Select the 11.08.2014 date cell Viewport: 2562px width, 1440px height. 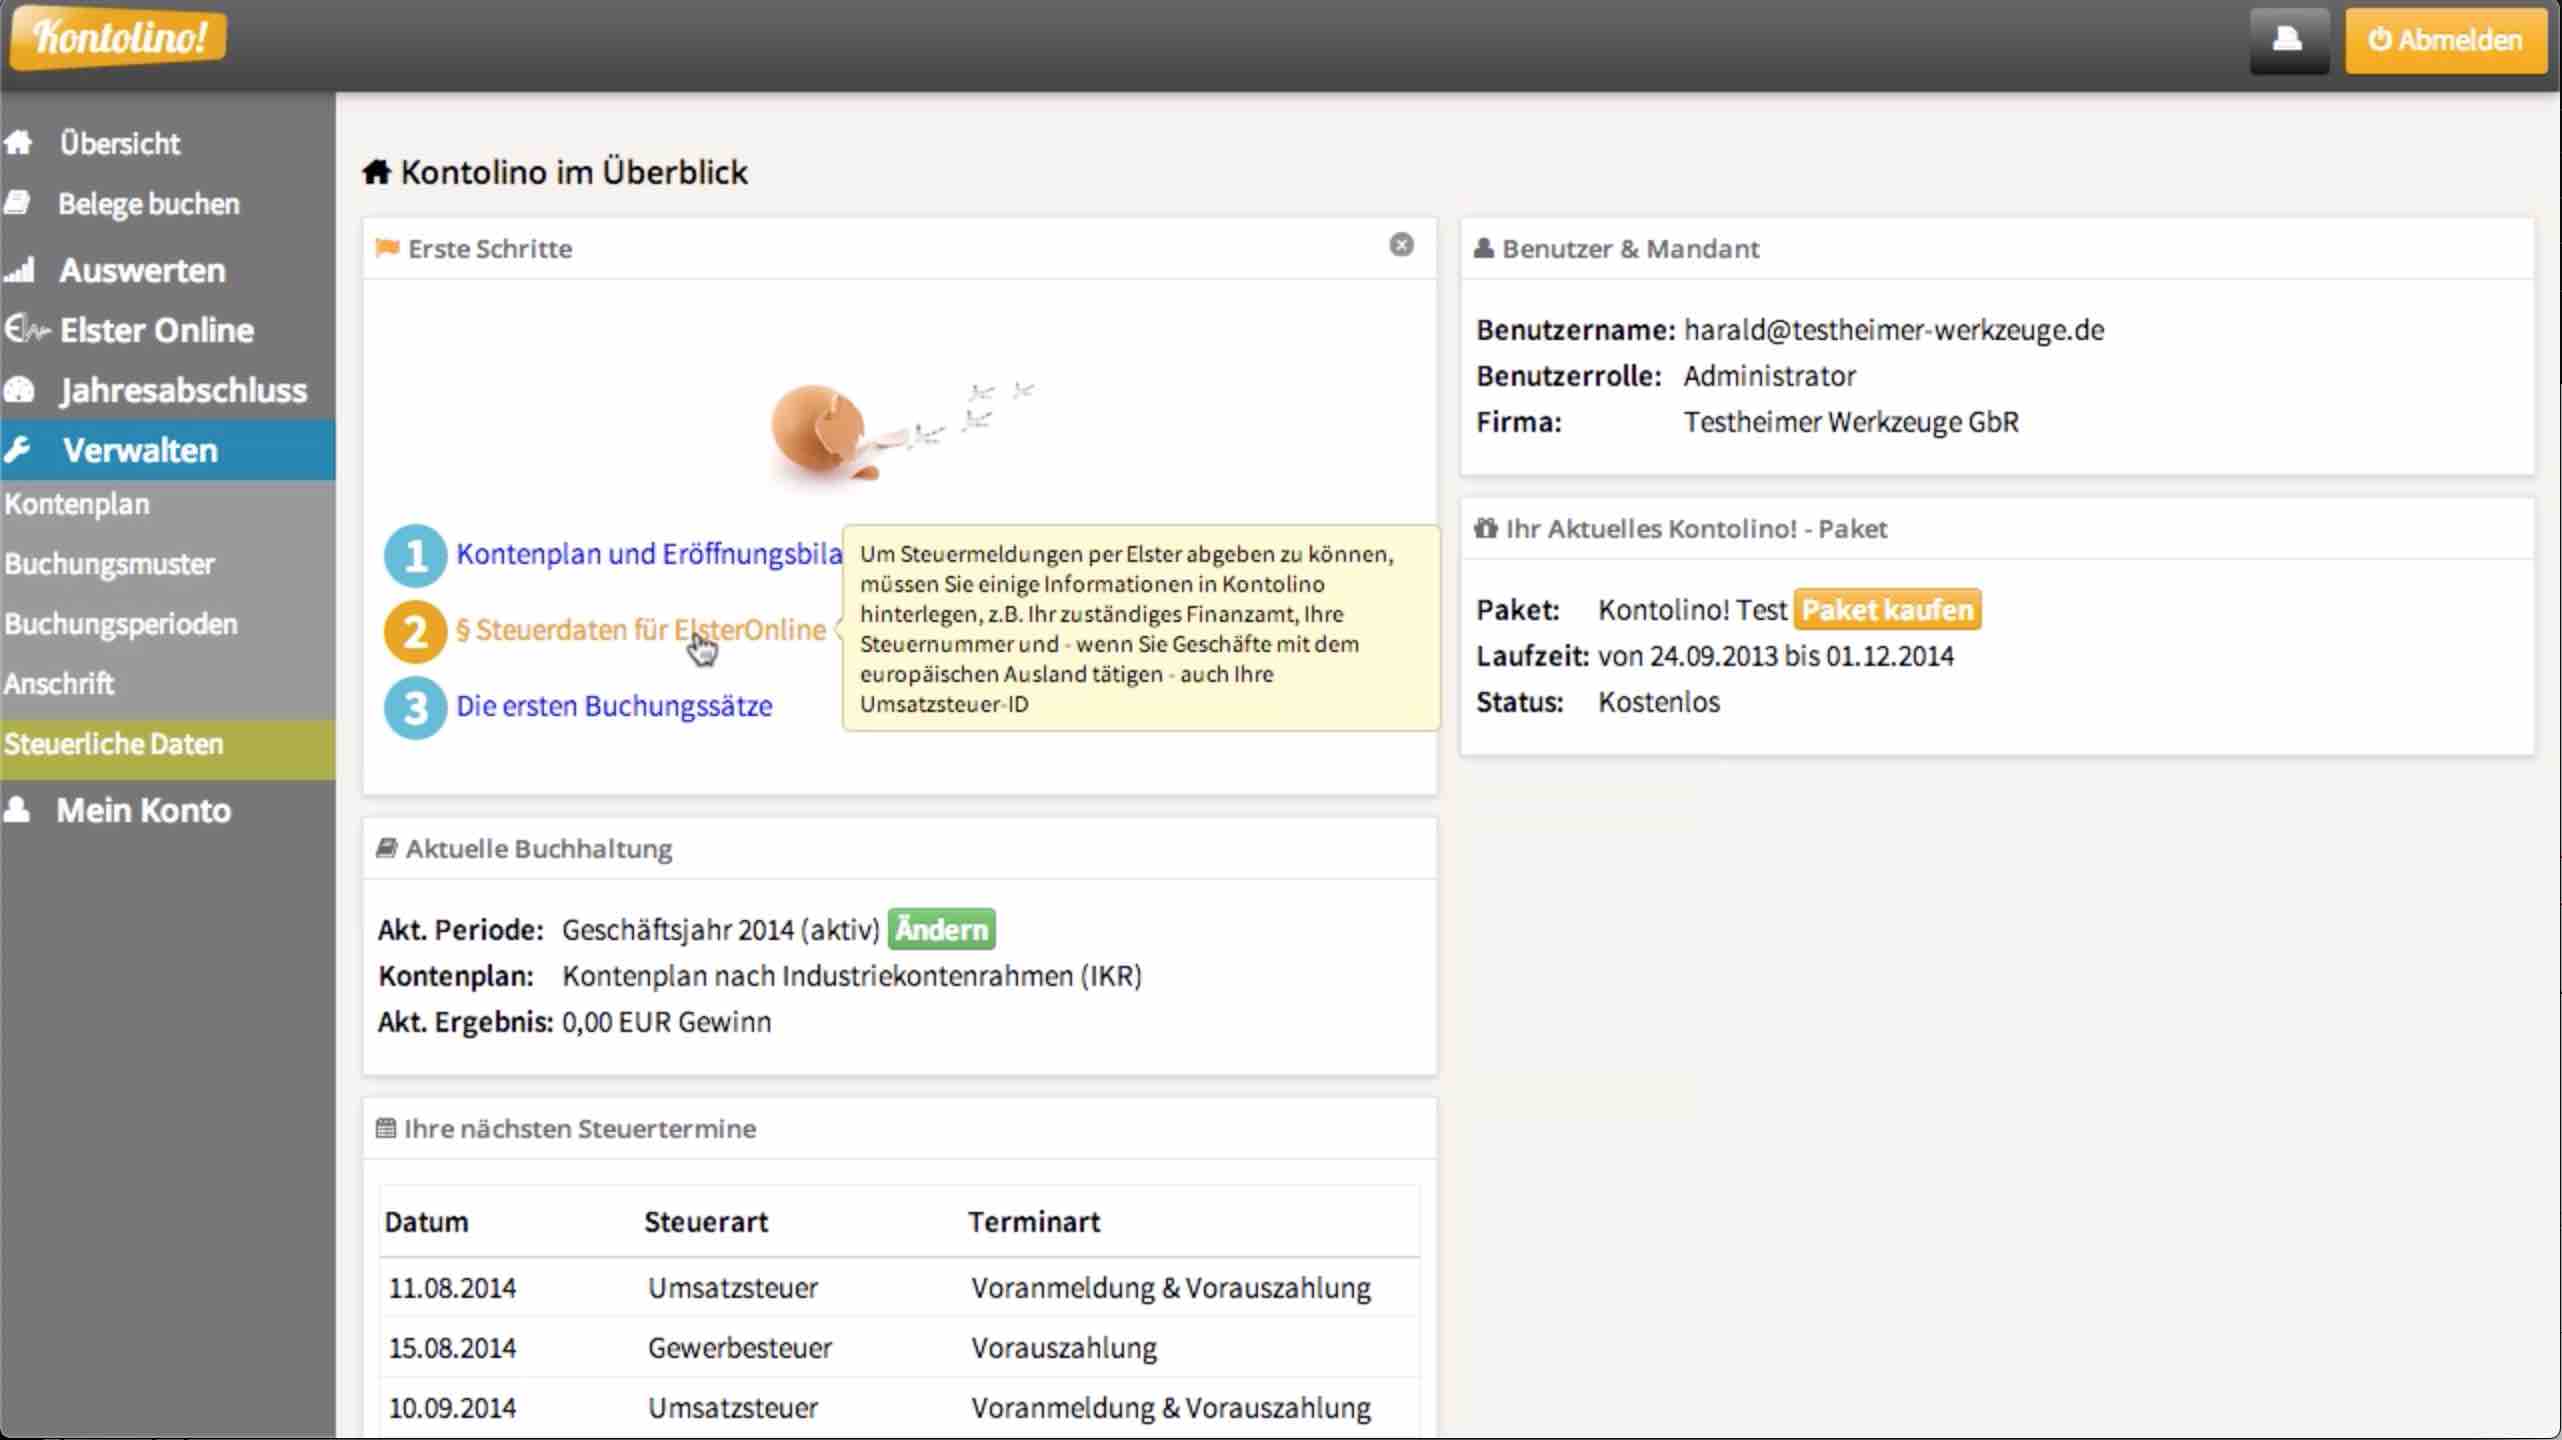(452, 1288)
